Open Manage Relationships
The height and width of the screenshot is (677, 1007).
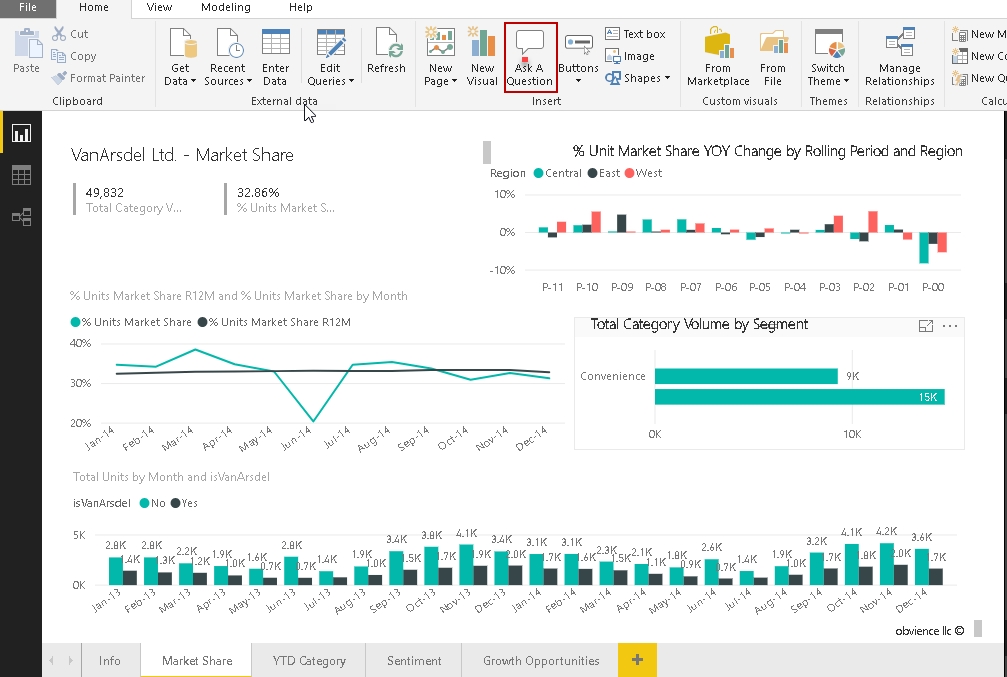coord(900,57)
